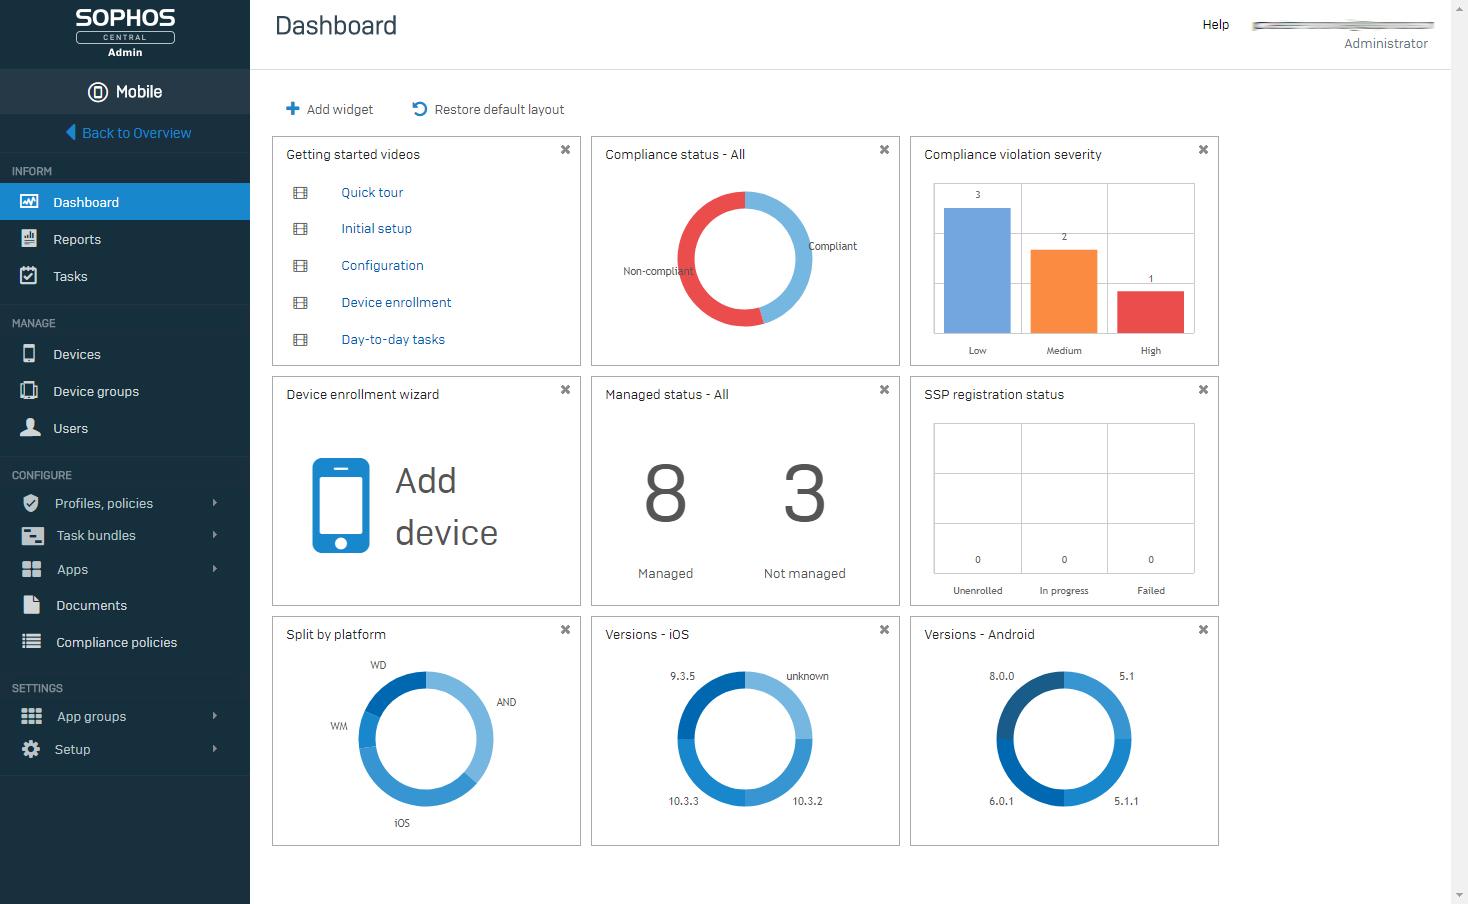Click the Compliance policies list icon

32,642
